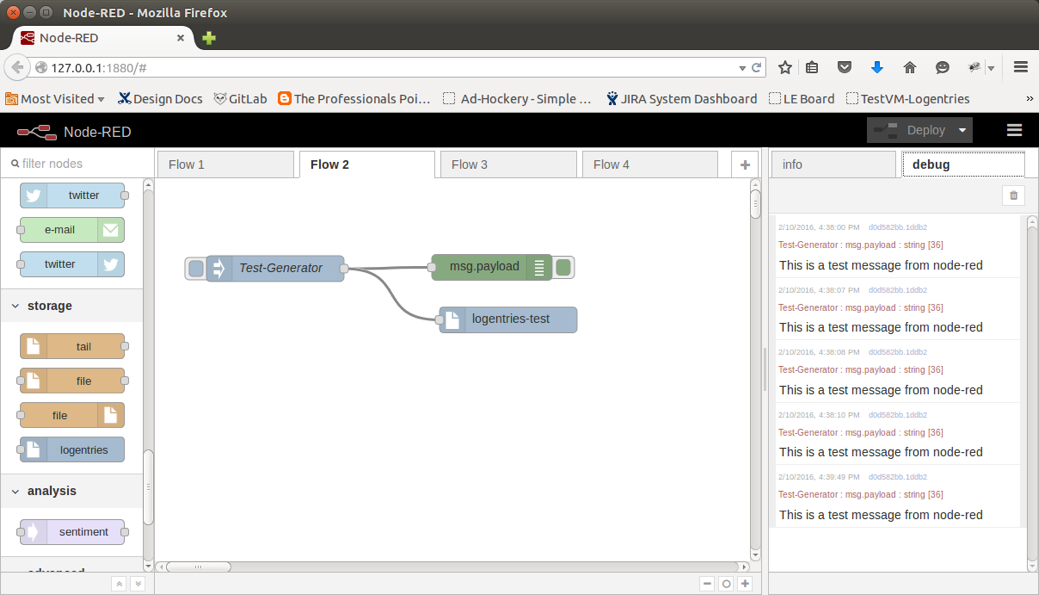Click the Deploy button
1039x595 pixels.
click(910, 131)
